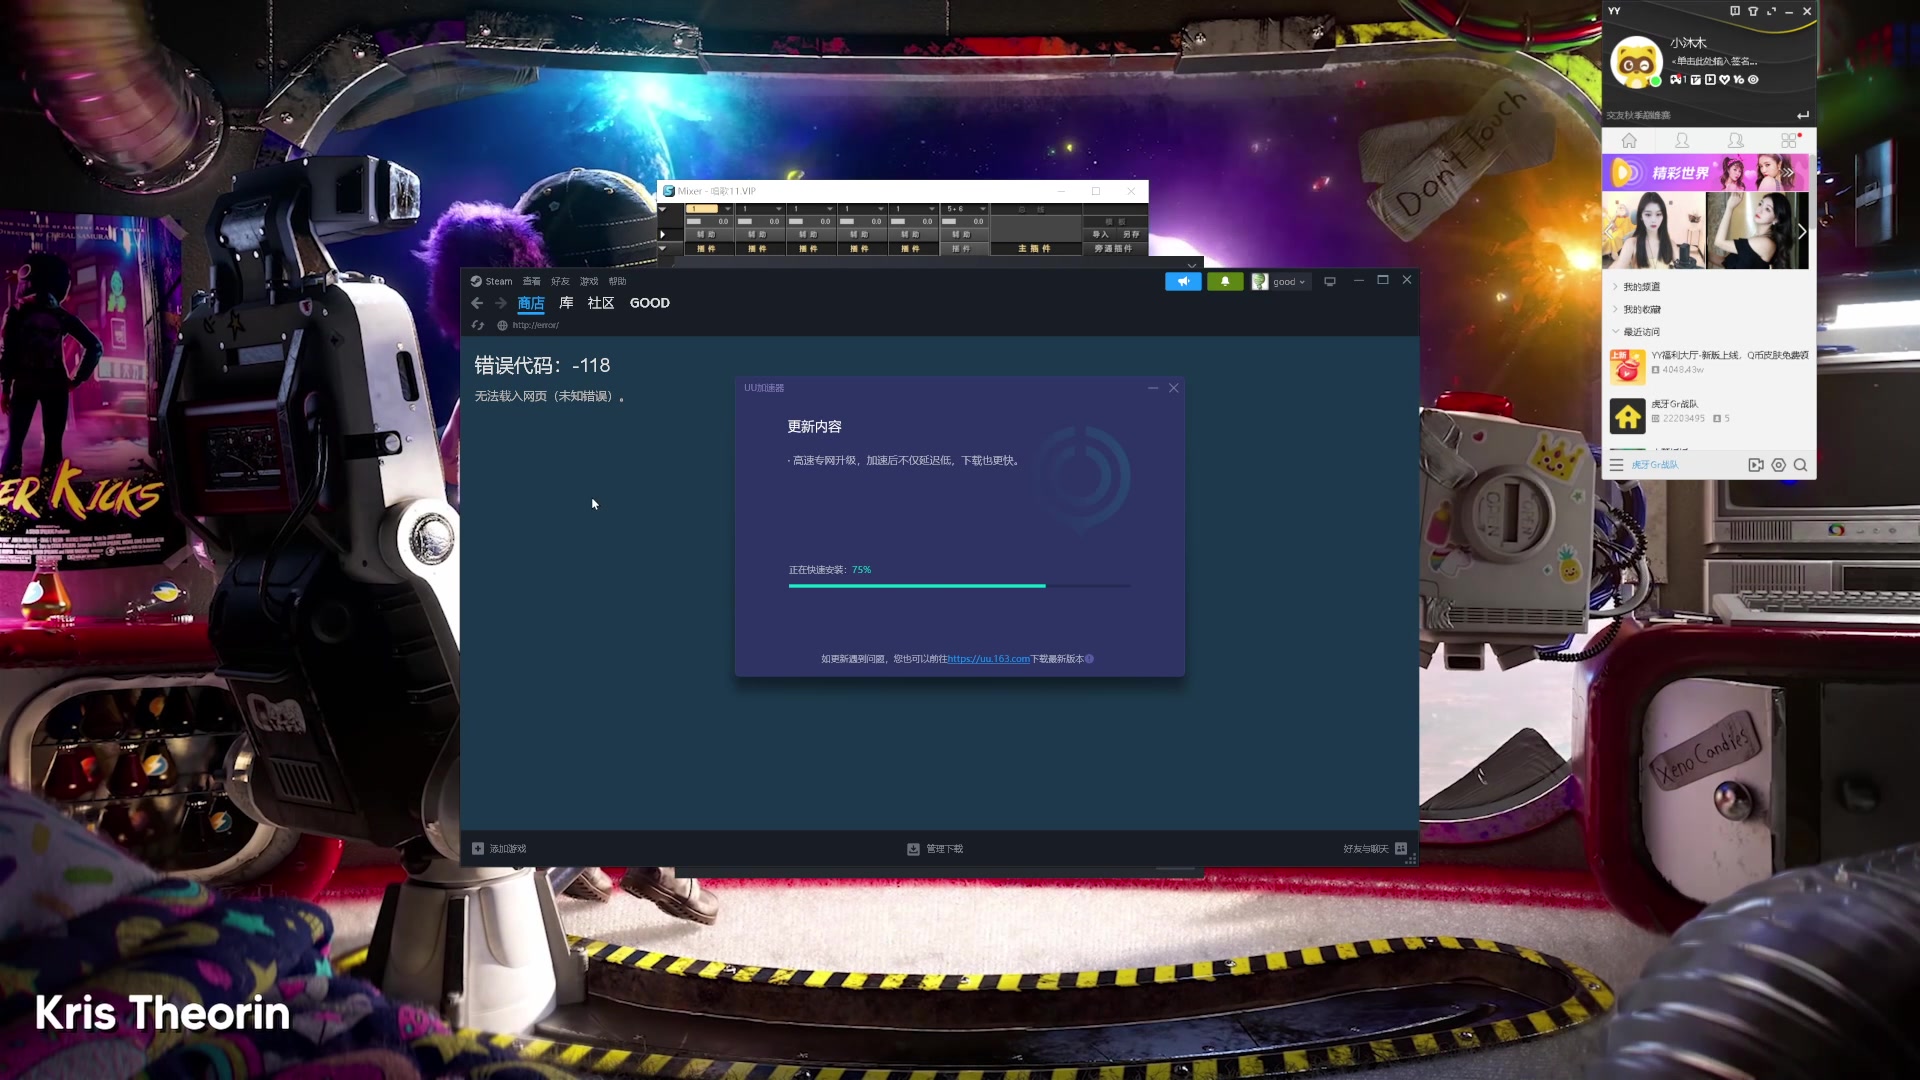This screenshot has height=1080, width=1920.
Task: Open the uu.163.com download link
Action: pyautogui.click(x=988, y=659)
